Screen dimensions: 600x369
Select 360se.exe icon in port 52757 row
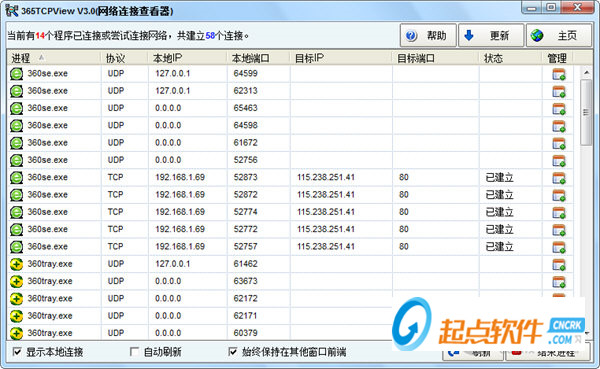pos(16,247)
